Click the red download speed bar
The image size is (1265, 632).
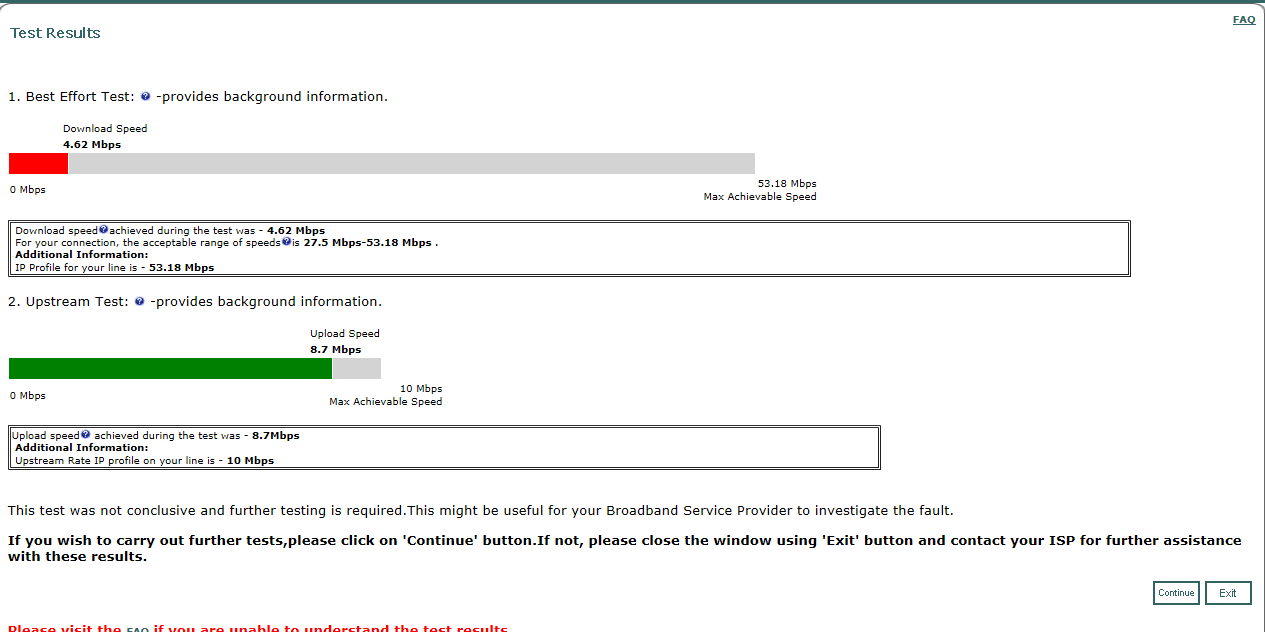[38, 164]
